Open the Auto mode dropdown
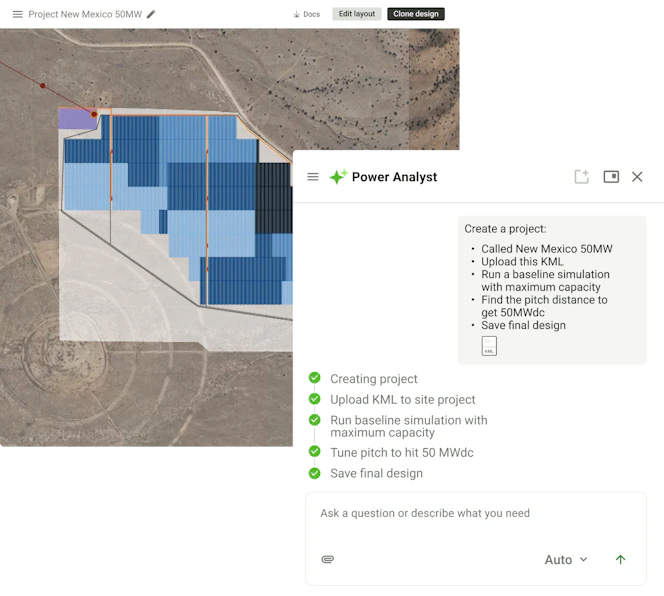This screenshot has height=596, width=664. tap(566, 560)
